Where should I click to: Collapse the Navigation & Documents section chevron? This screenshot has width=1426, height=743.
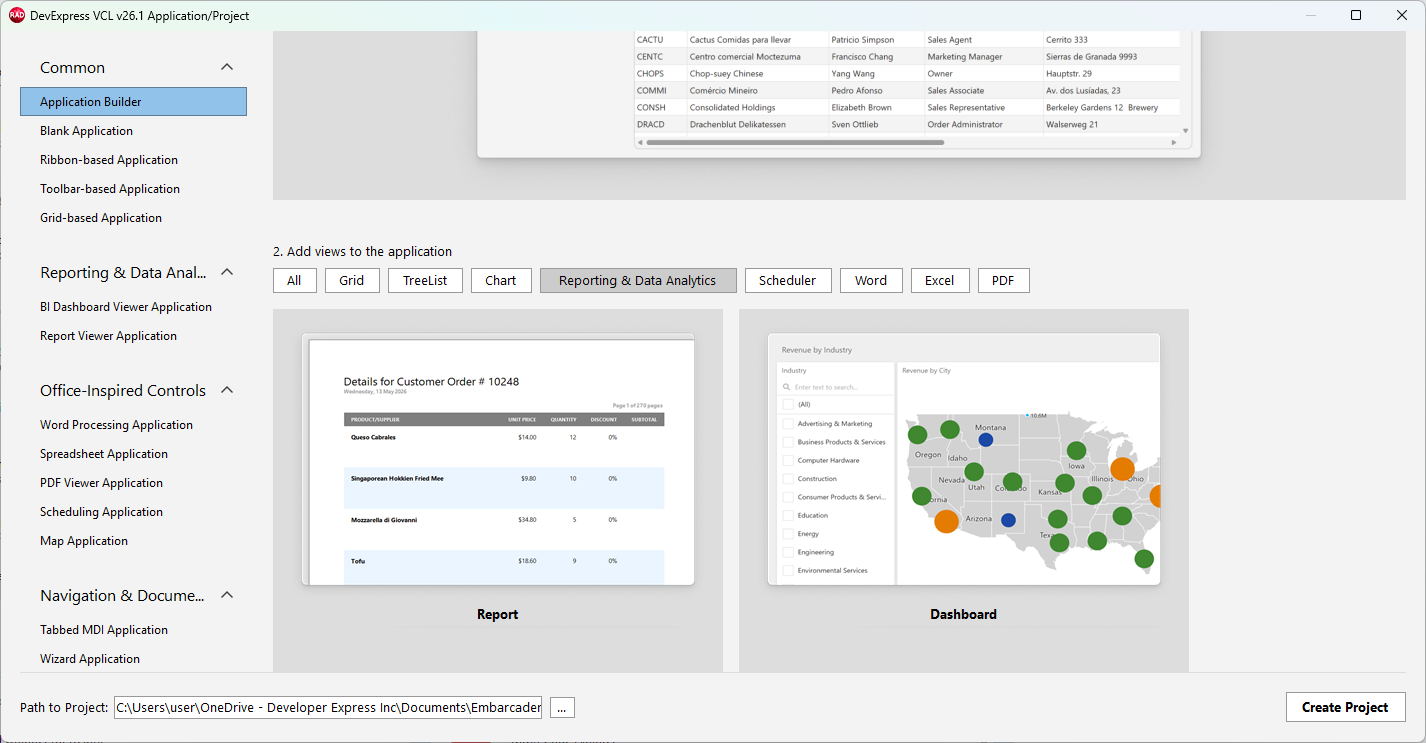(x=227, y=595)
